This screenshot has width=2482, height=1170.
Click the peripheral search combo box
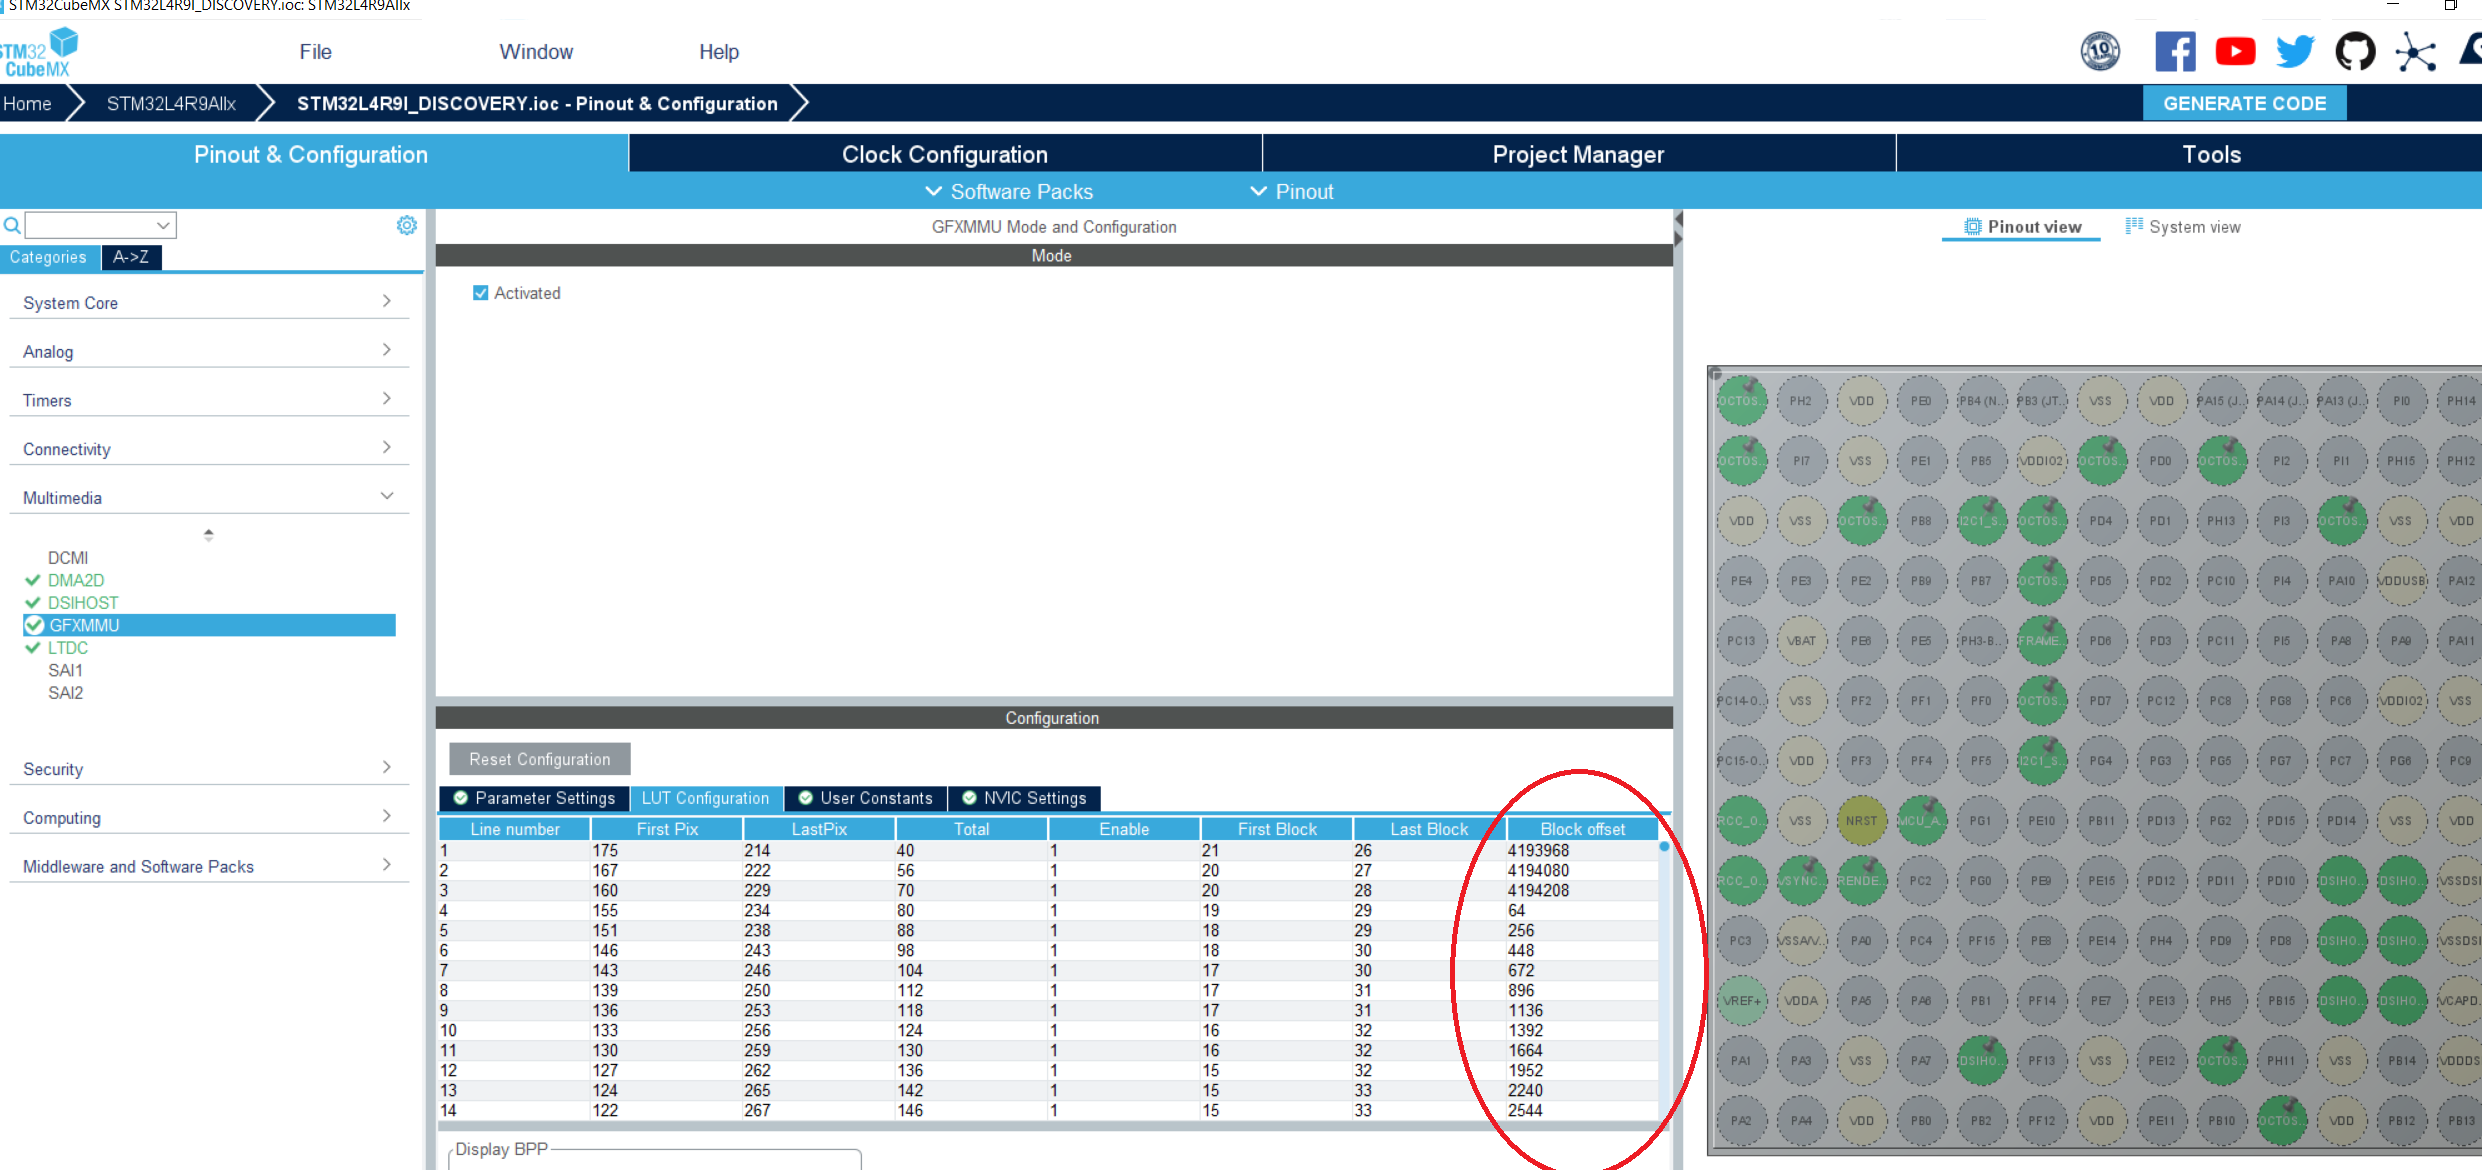[x=100, y=225]
